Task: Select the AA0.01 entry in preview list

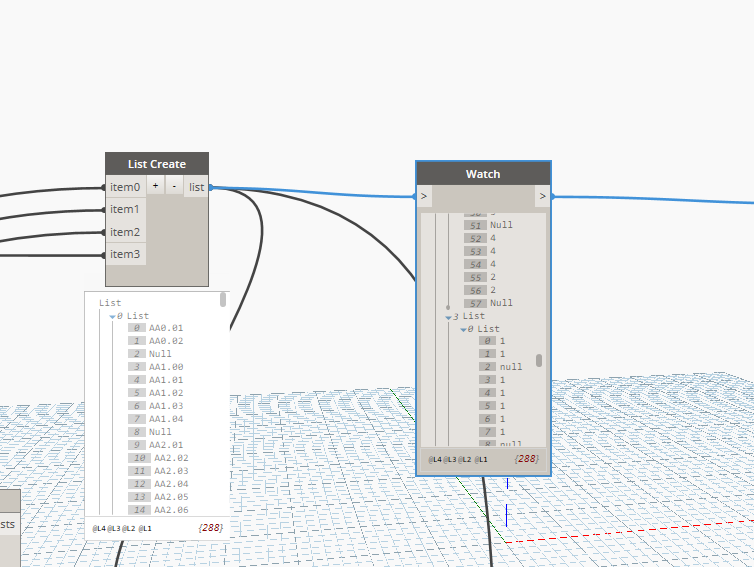Action: 166,328
